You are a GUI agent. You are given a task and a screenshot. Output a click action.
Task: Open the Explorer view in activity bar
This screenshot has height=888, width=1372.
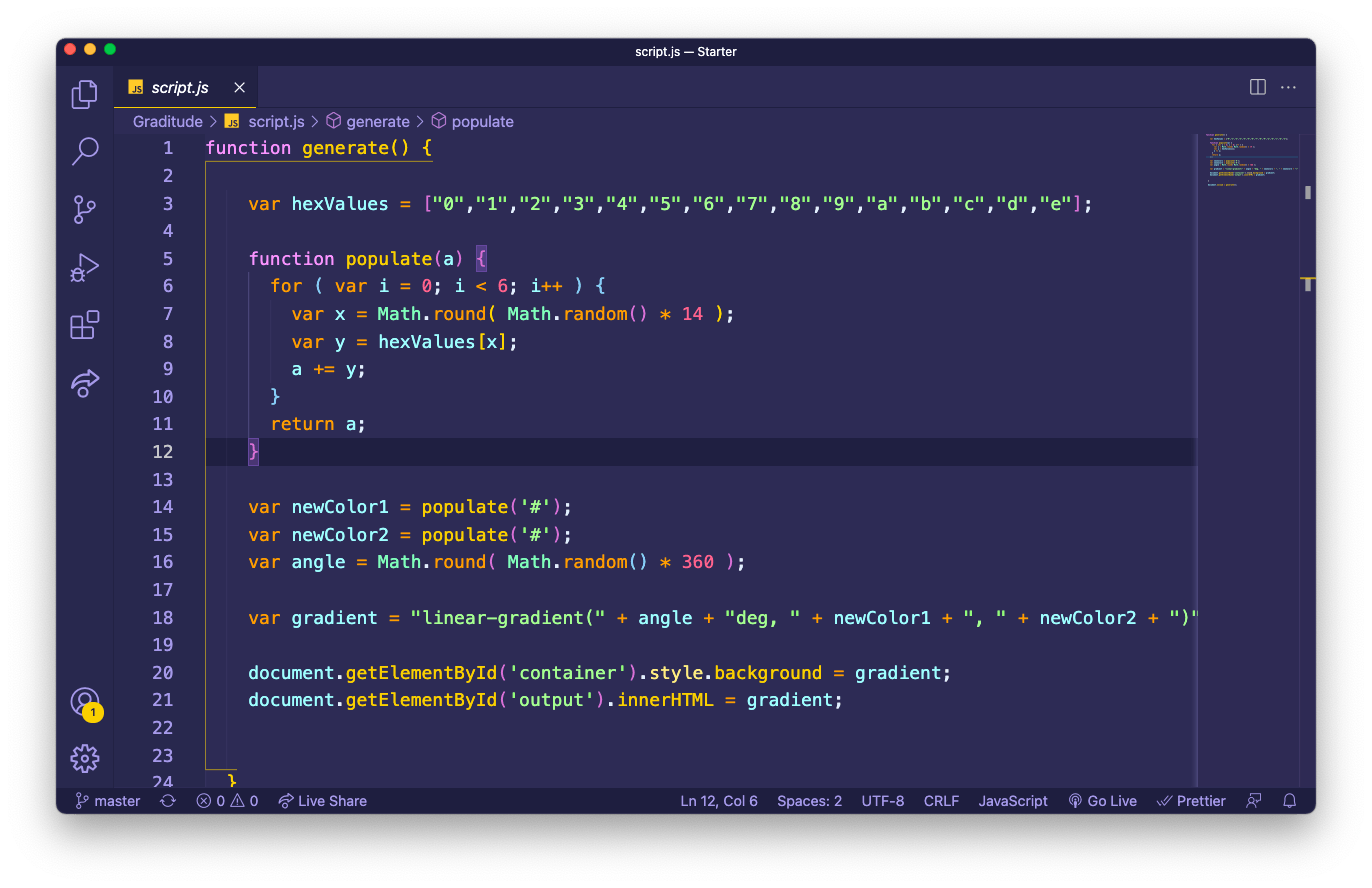(x=85, y=95)
